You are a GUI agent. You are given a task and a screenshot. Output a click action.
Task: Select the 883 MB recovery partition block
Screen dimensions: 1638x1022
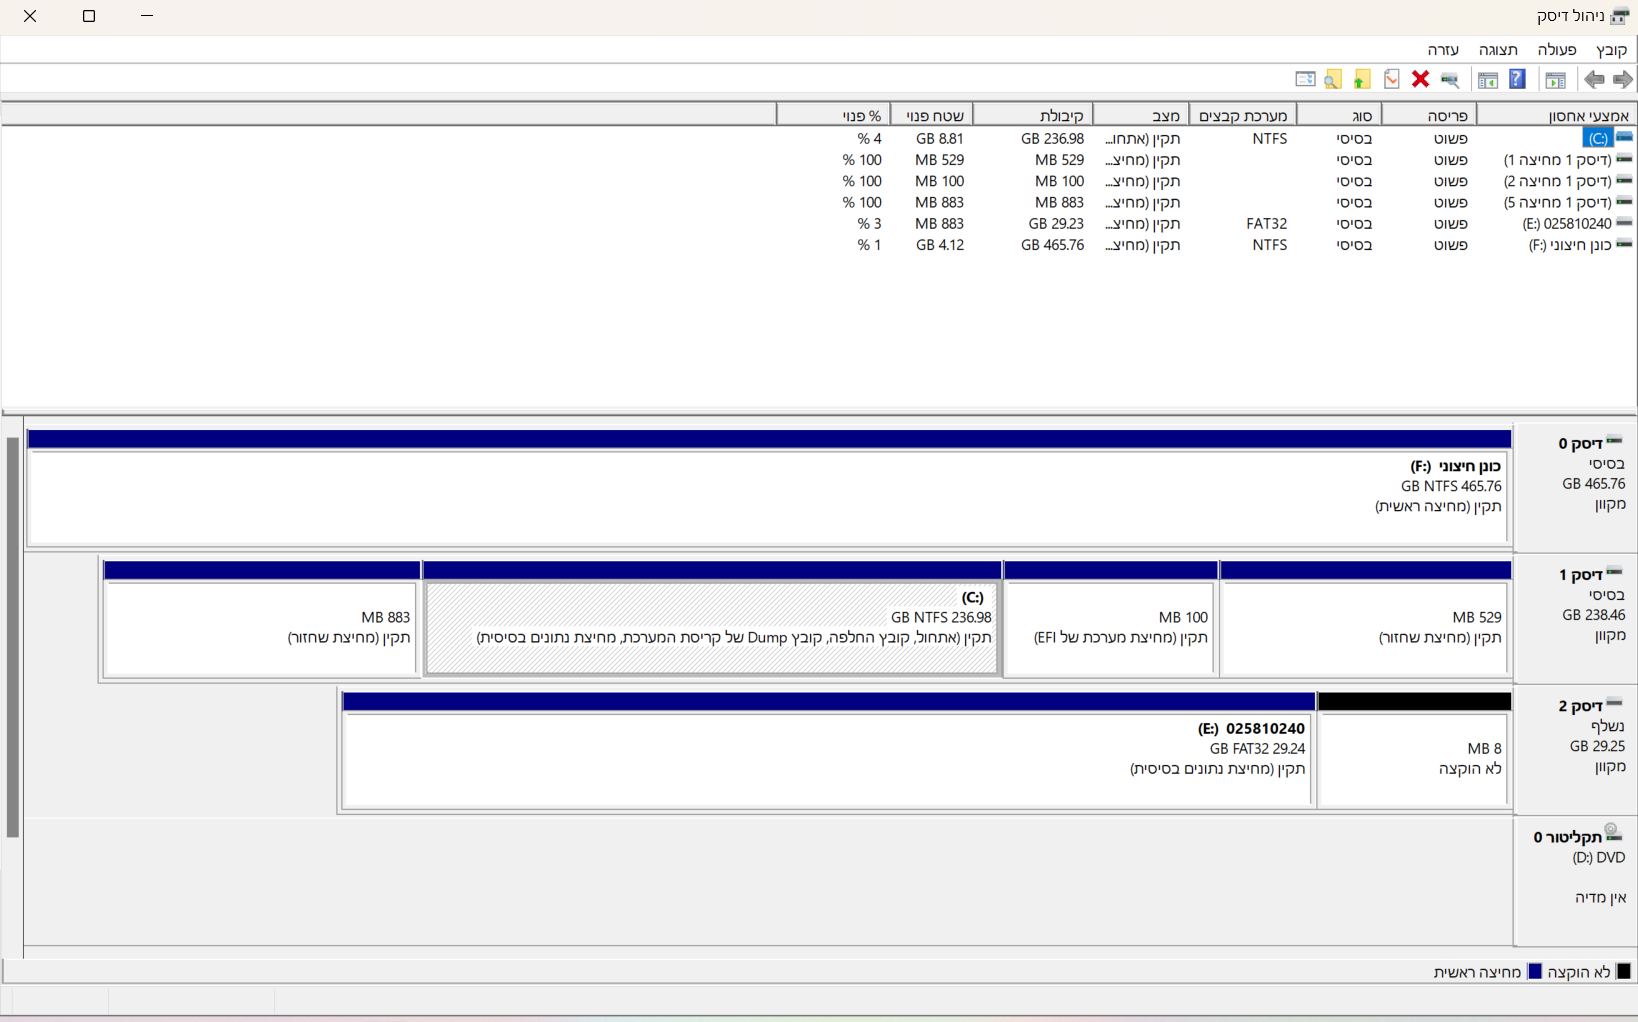262,619
